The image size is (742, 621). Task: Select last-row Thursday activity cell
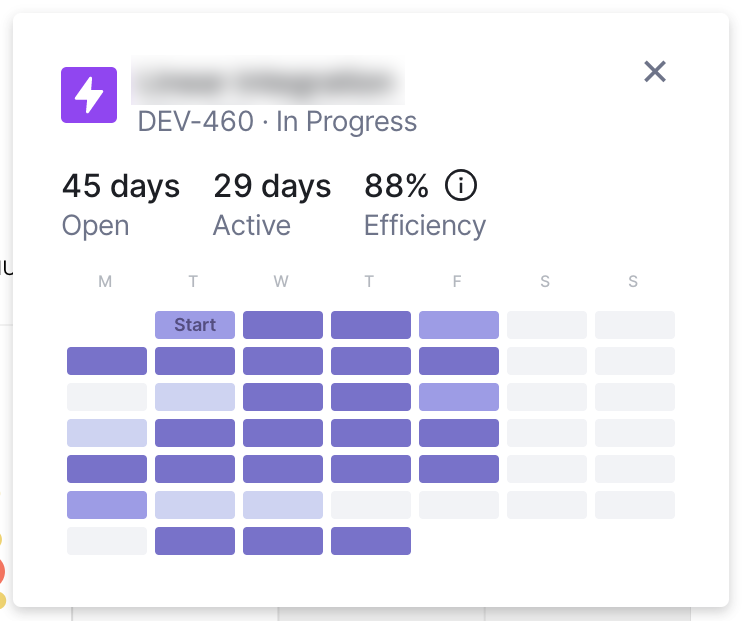(371, 541)
